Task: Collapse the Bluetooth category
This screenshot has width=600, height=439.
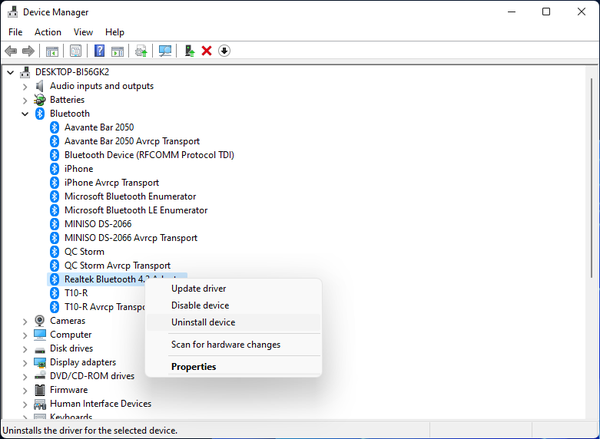Action: point(25,114)
